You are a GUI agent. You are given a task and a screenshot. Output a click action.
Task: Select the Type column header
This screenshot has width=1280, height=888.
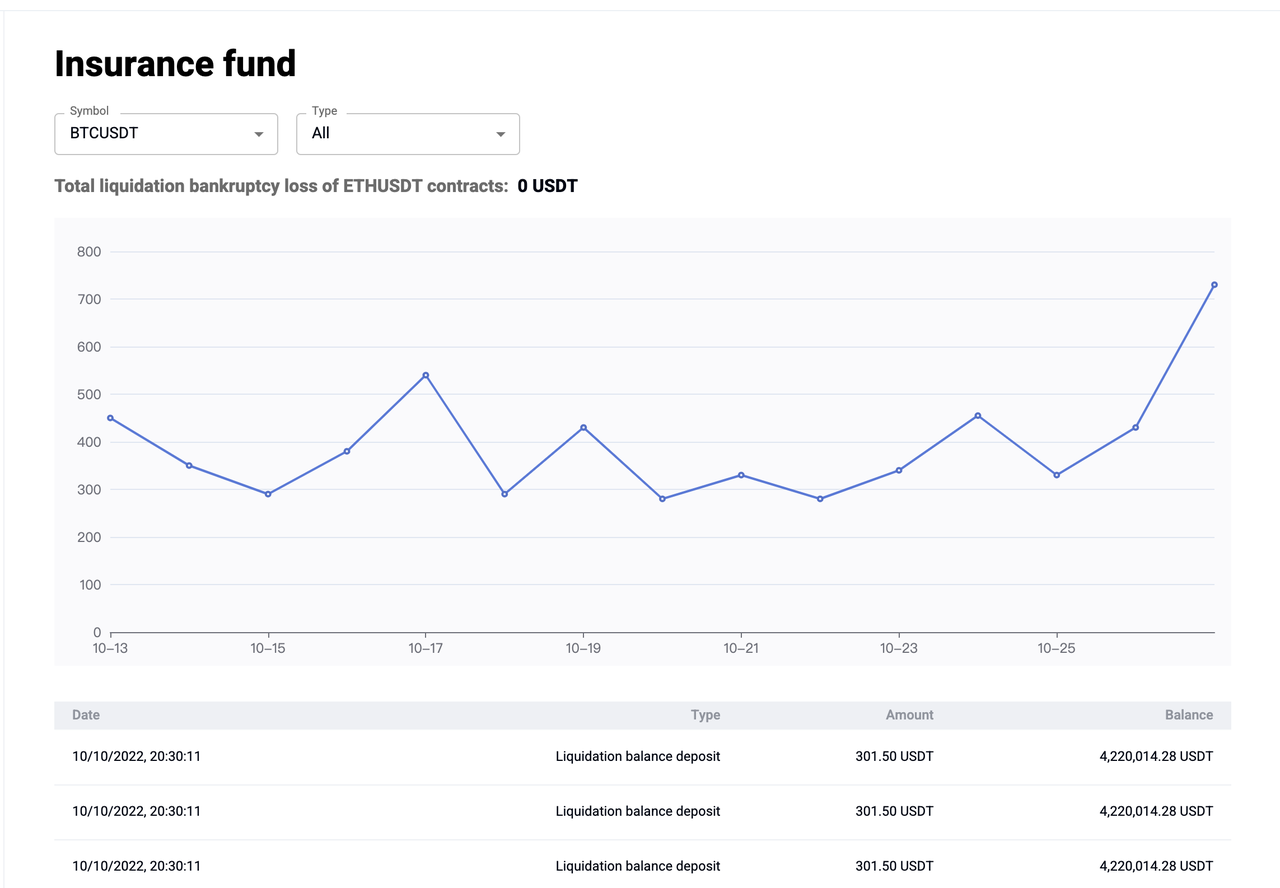705,714
